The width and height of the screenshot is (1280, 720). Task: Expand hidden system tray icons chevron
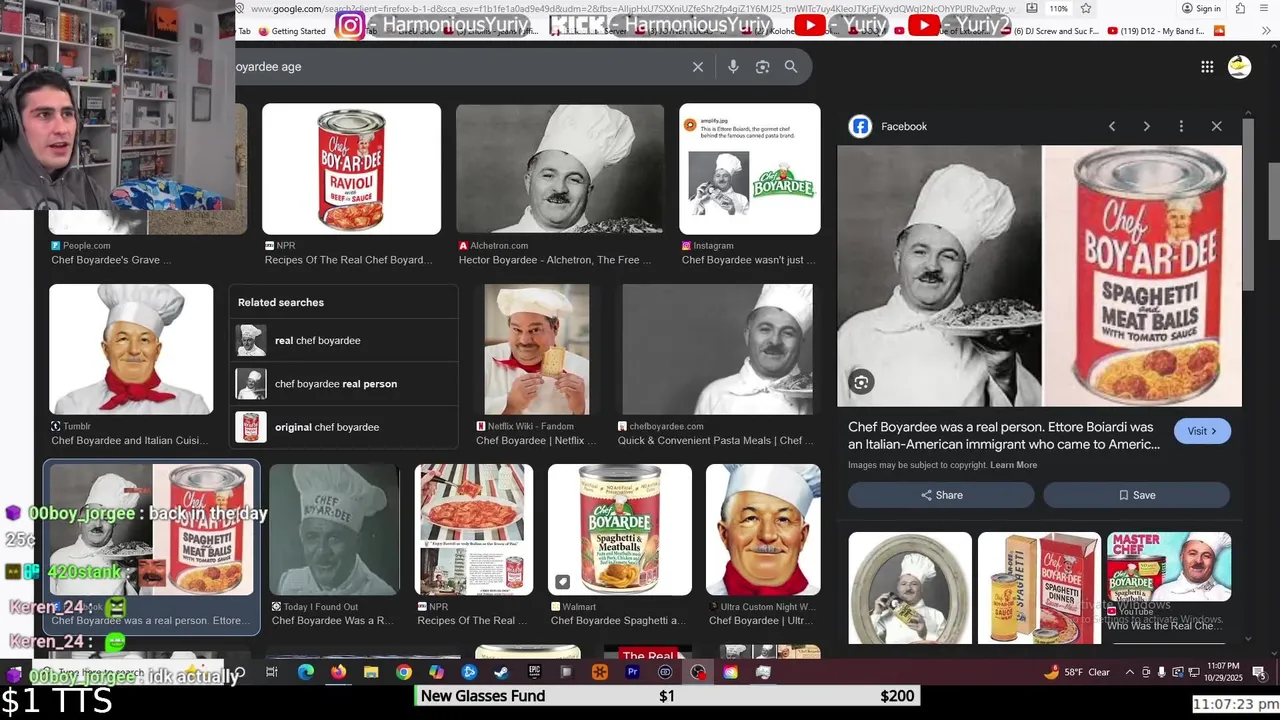point(1130,672)
